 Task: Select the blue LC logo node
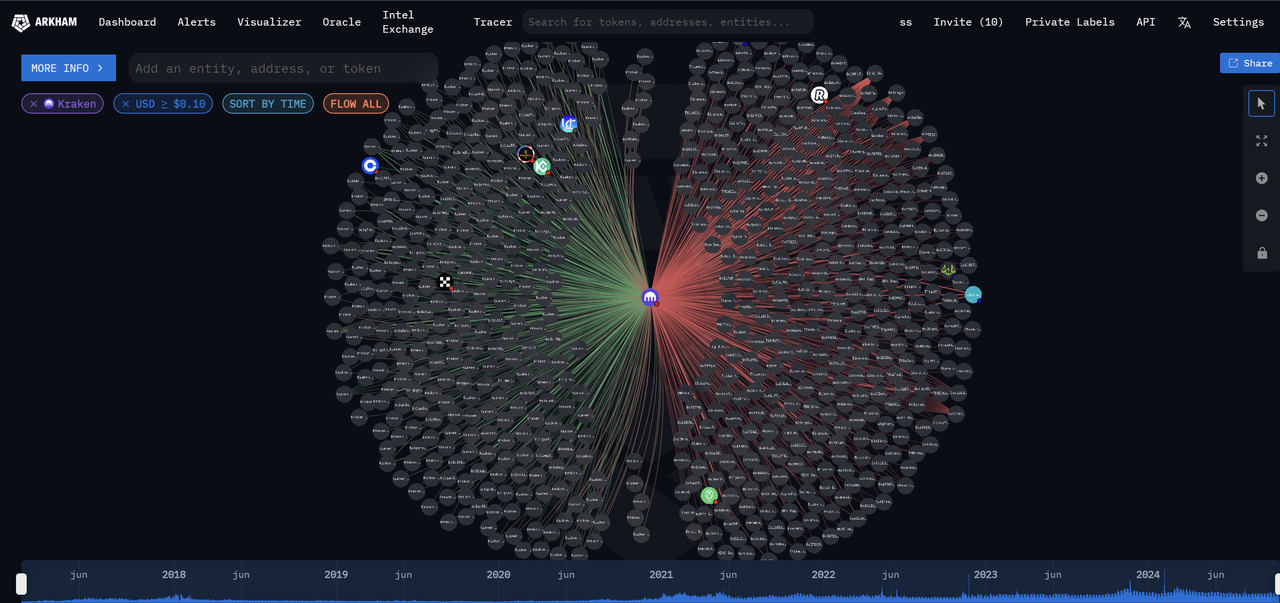(x=569, y=125)
